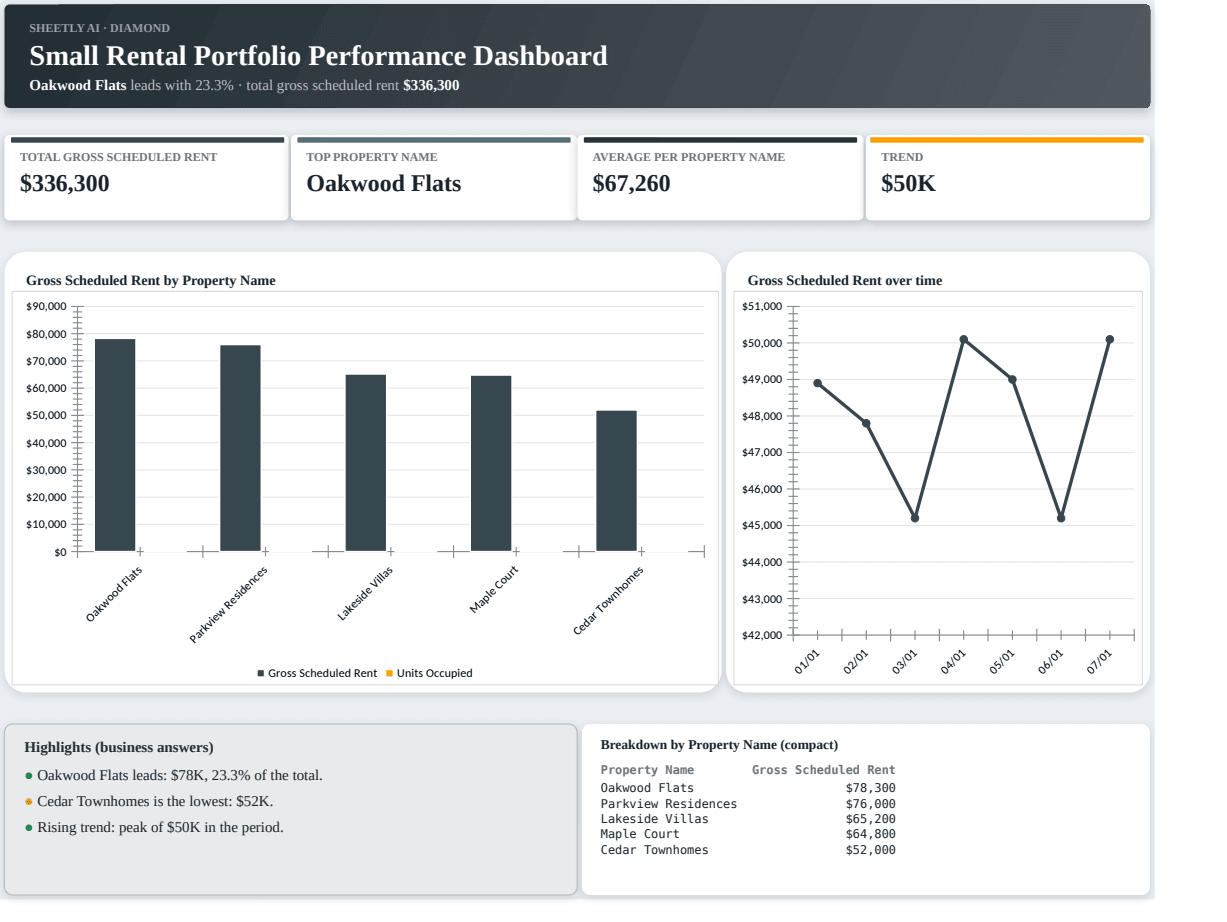Click the $64,800 value in table
The height and width of the screenshot is (922, 1227).
(x=871, y=834)
